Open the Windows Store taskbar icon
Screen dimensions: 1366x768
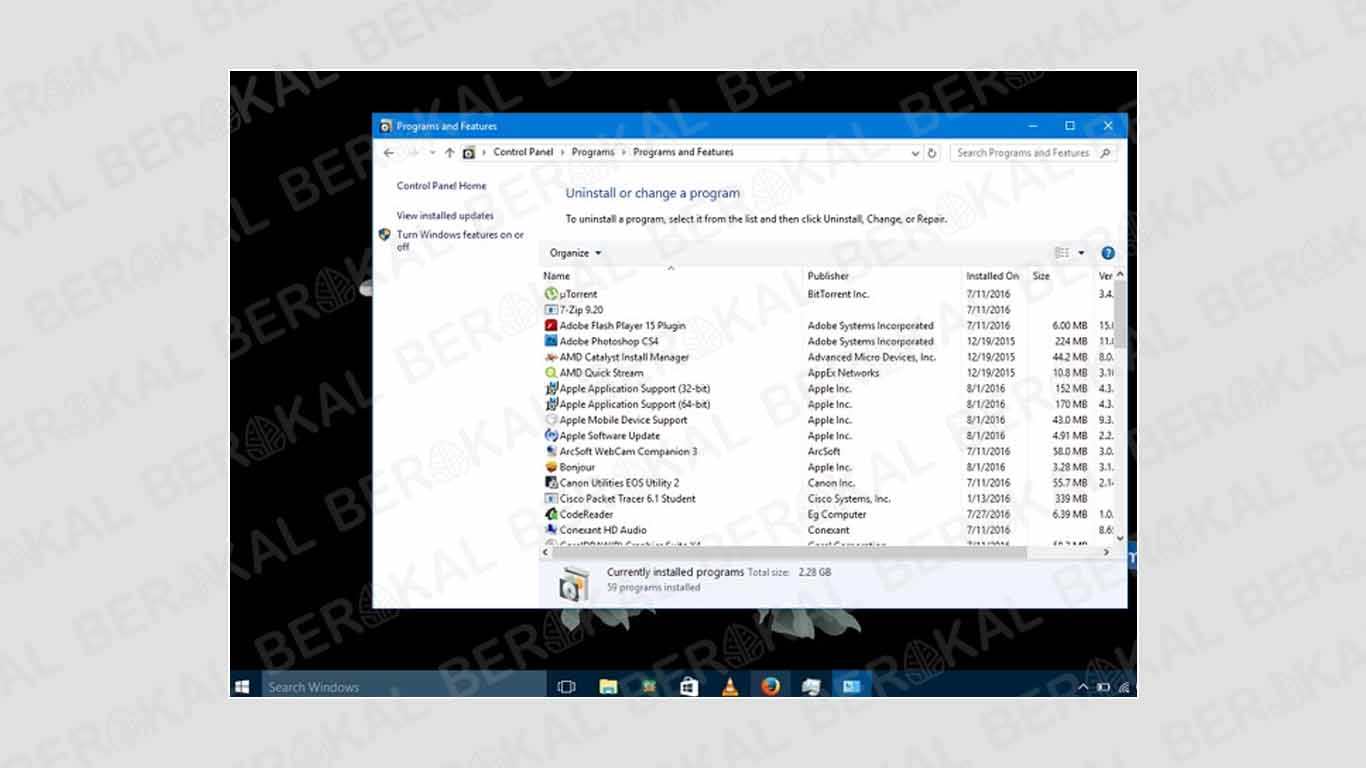[x=688, y=686]
